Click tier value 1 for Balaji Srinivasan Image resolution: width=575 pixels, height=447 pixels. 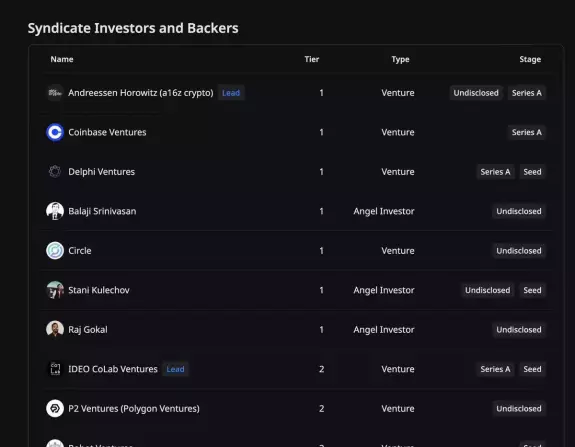322,211
